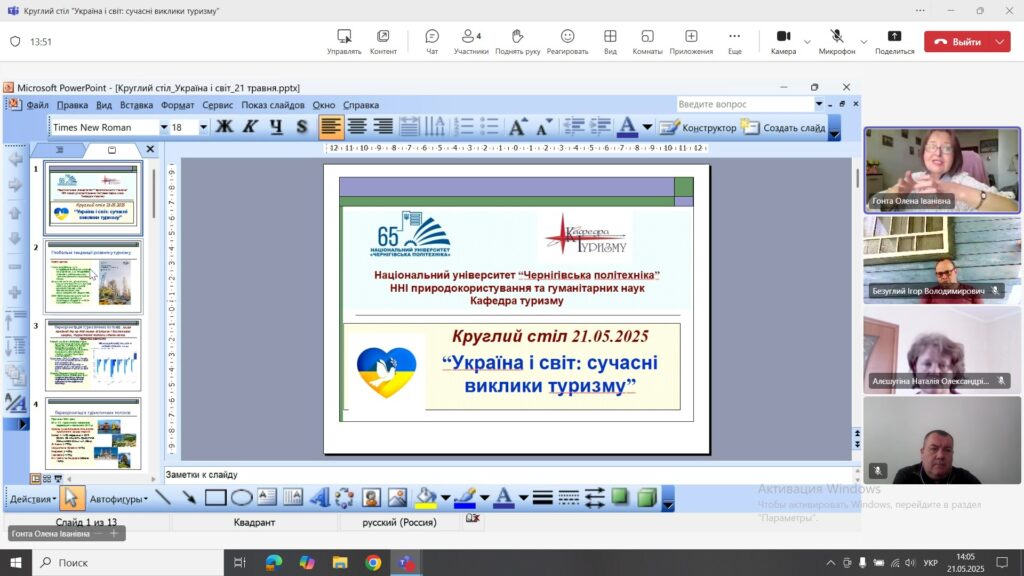Toggle bold formatting in PowerPoint toolbar
The height and width of the screenshot is (576, 1024).
click(224, 127)
